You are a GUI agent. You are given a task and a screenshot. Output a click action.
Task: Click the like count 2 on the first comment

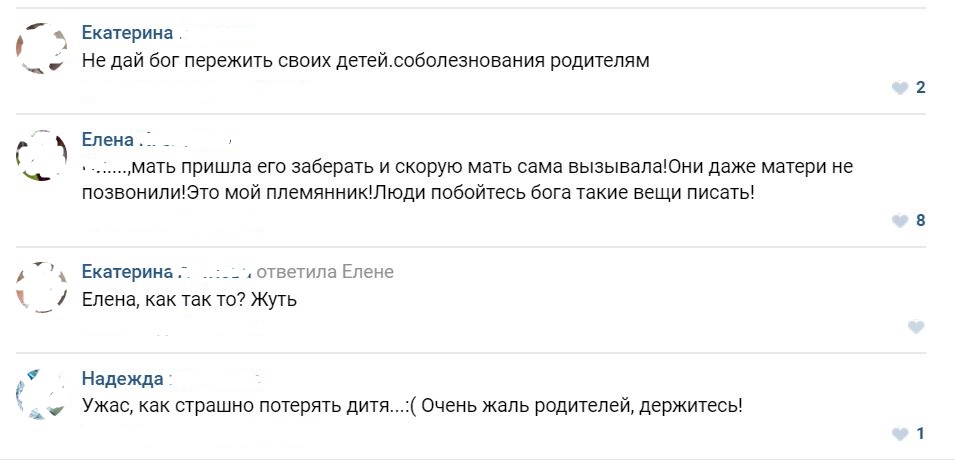(x=921, y=88)
